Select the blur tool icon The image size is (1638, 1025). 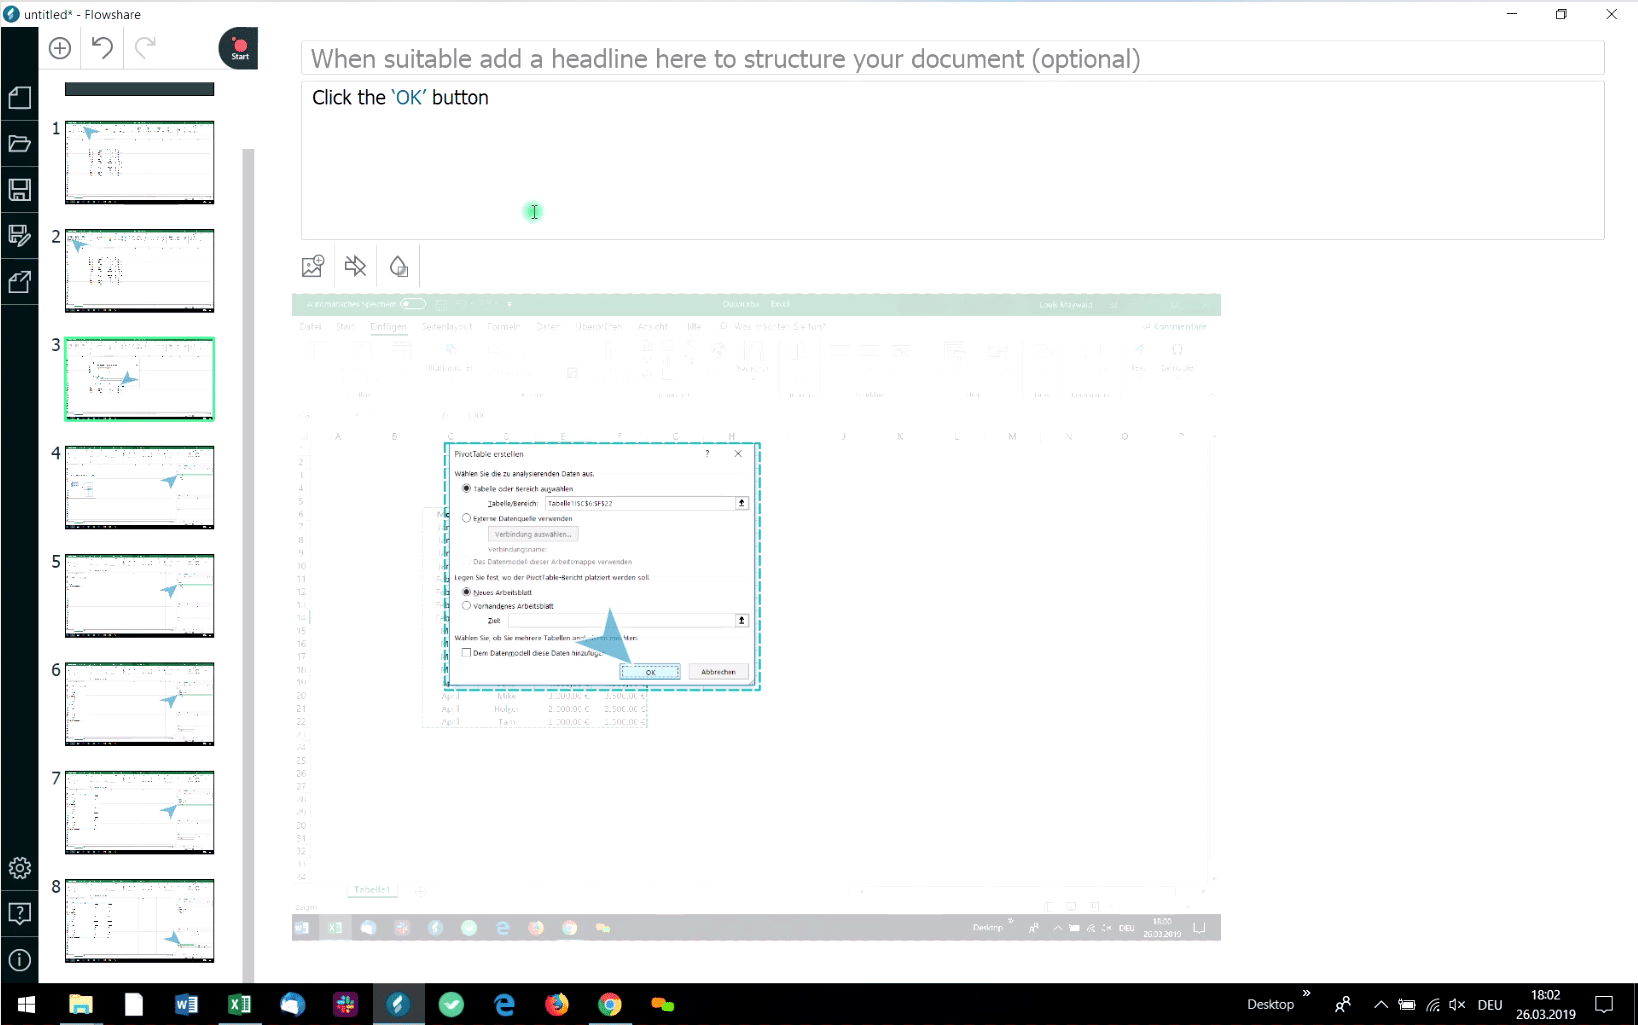(x=398, y=266)
